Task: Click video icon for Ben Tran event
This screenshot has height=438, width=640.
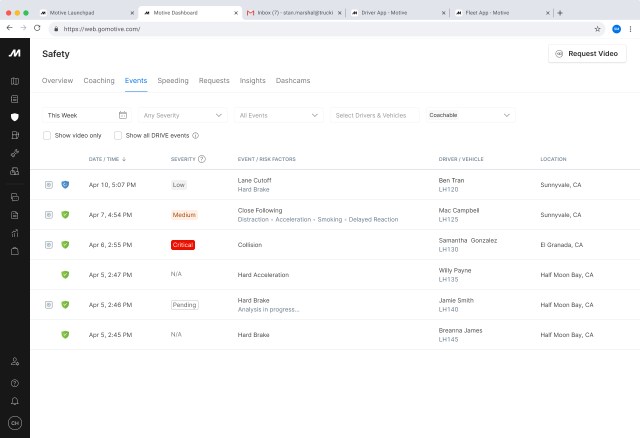Action: (x=49, y=185)
